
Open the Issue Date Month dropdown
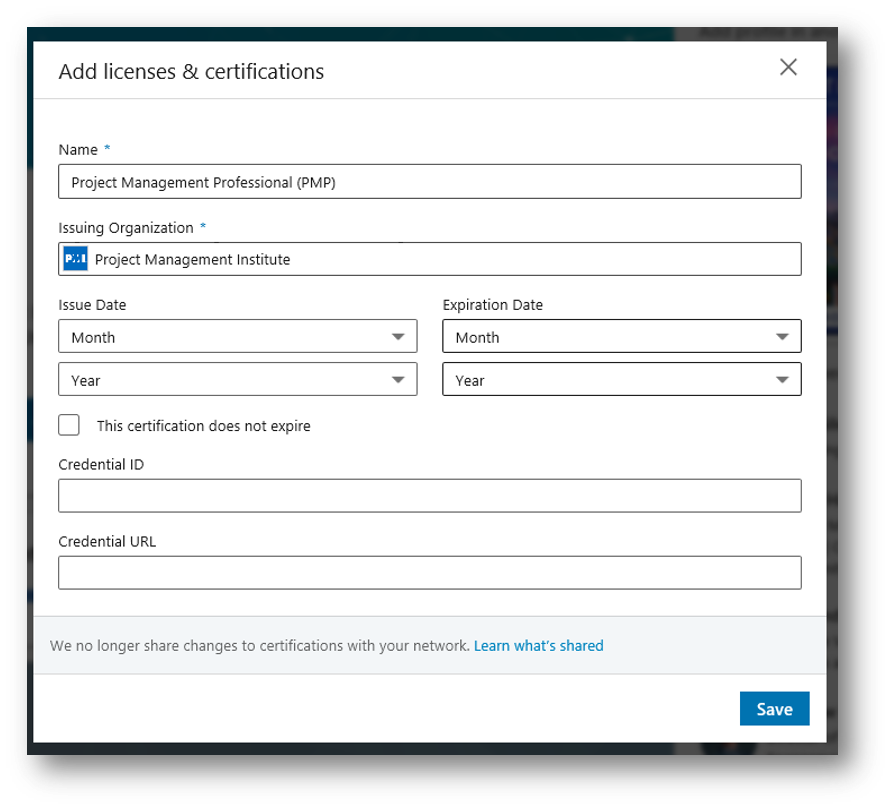[238, 336]
